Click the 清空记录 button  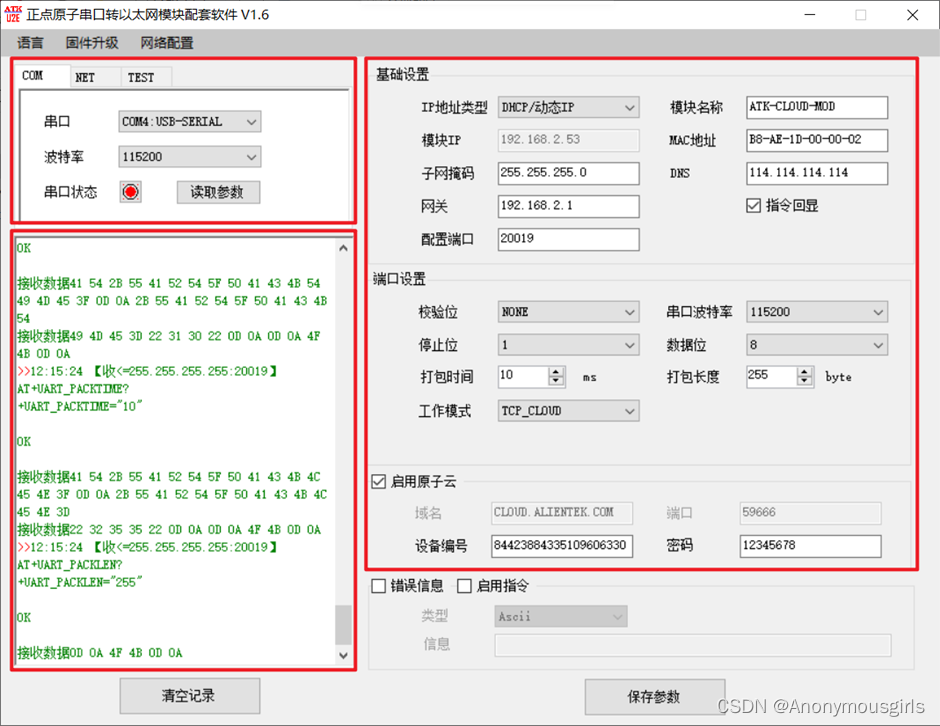tap(189, 695)
